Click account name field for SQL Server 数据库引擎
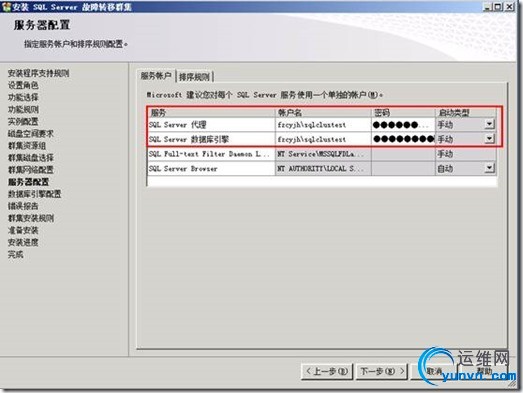523x393 pixels. 323,139
